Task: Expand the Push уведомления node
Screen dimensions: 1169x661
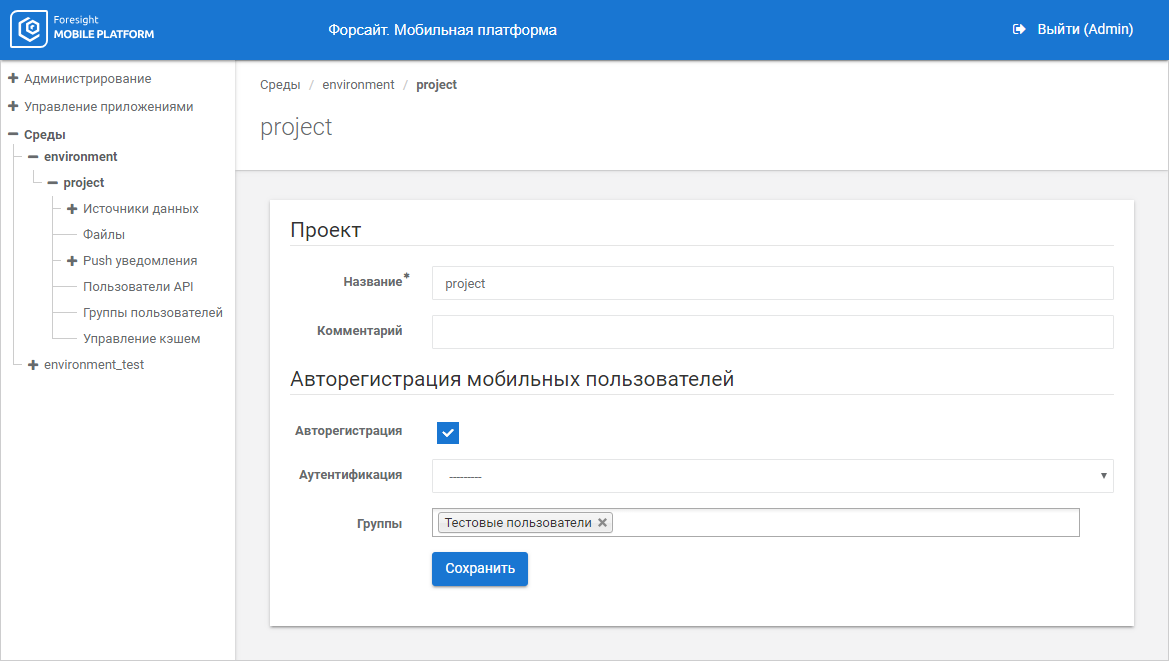Action: tap(72, 261)
